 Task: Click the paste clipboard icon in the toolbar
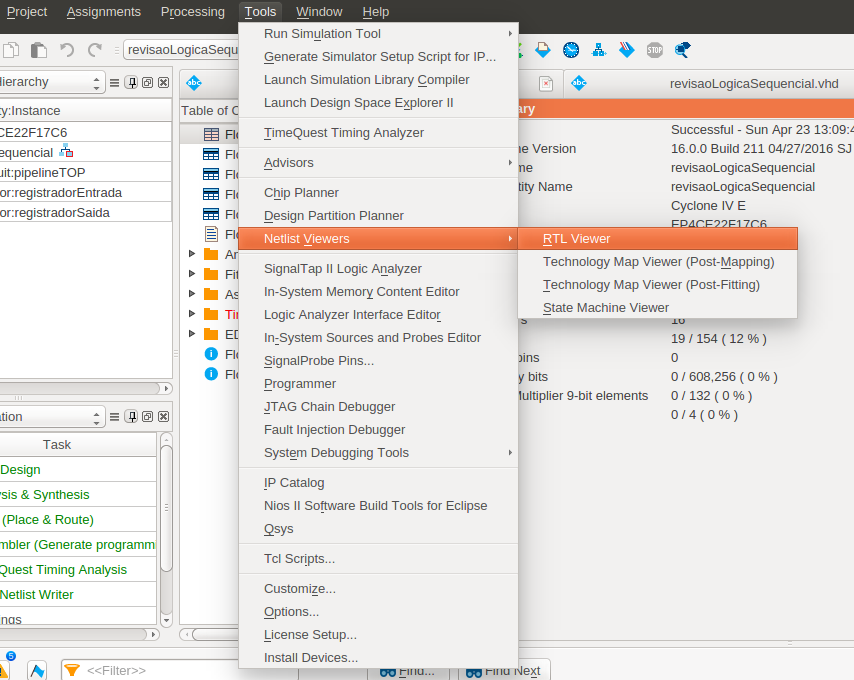39,50
